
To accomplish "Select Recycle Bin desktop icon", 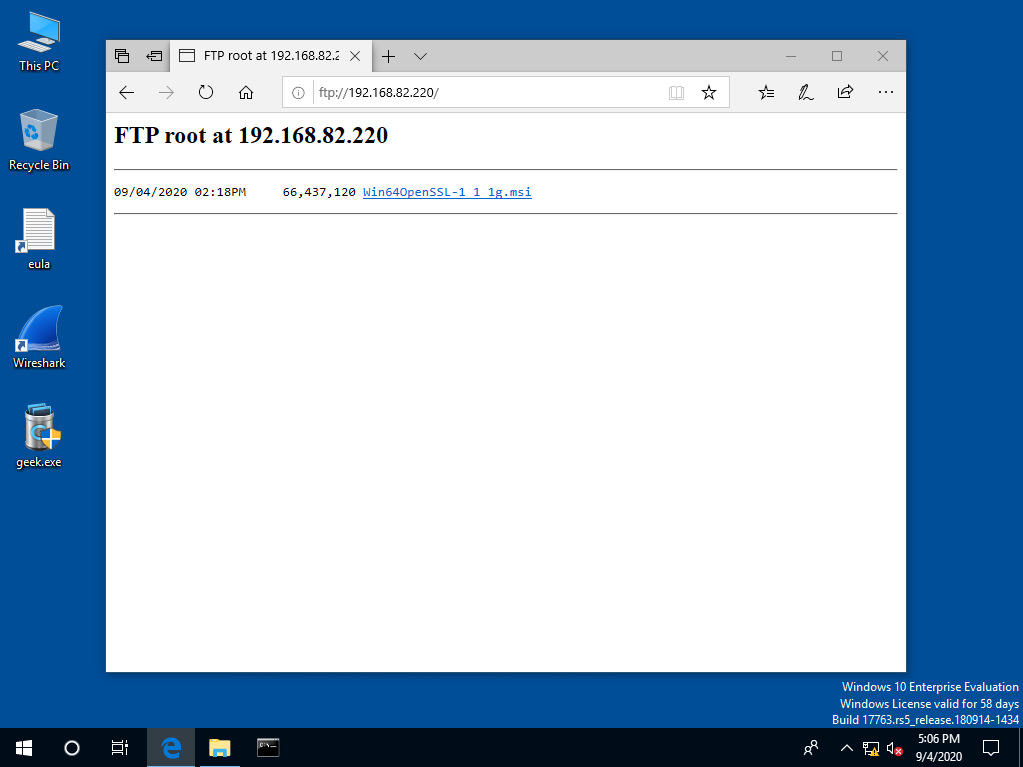I will 39,140.
